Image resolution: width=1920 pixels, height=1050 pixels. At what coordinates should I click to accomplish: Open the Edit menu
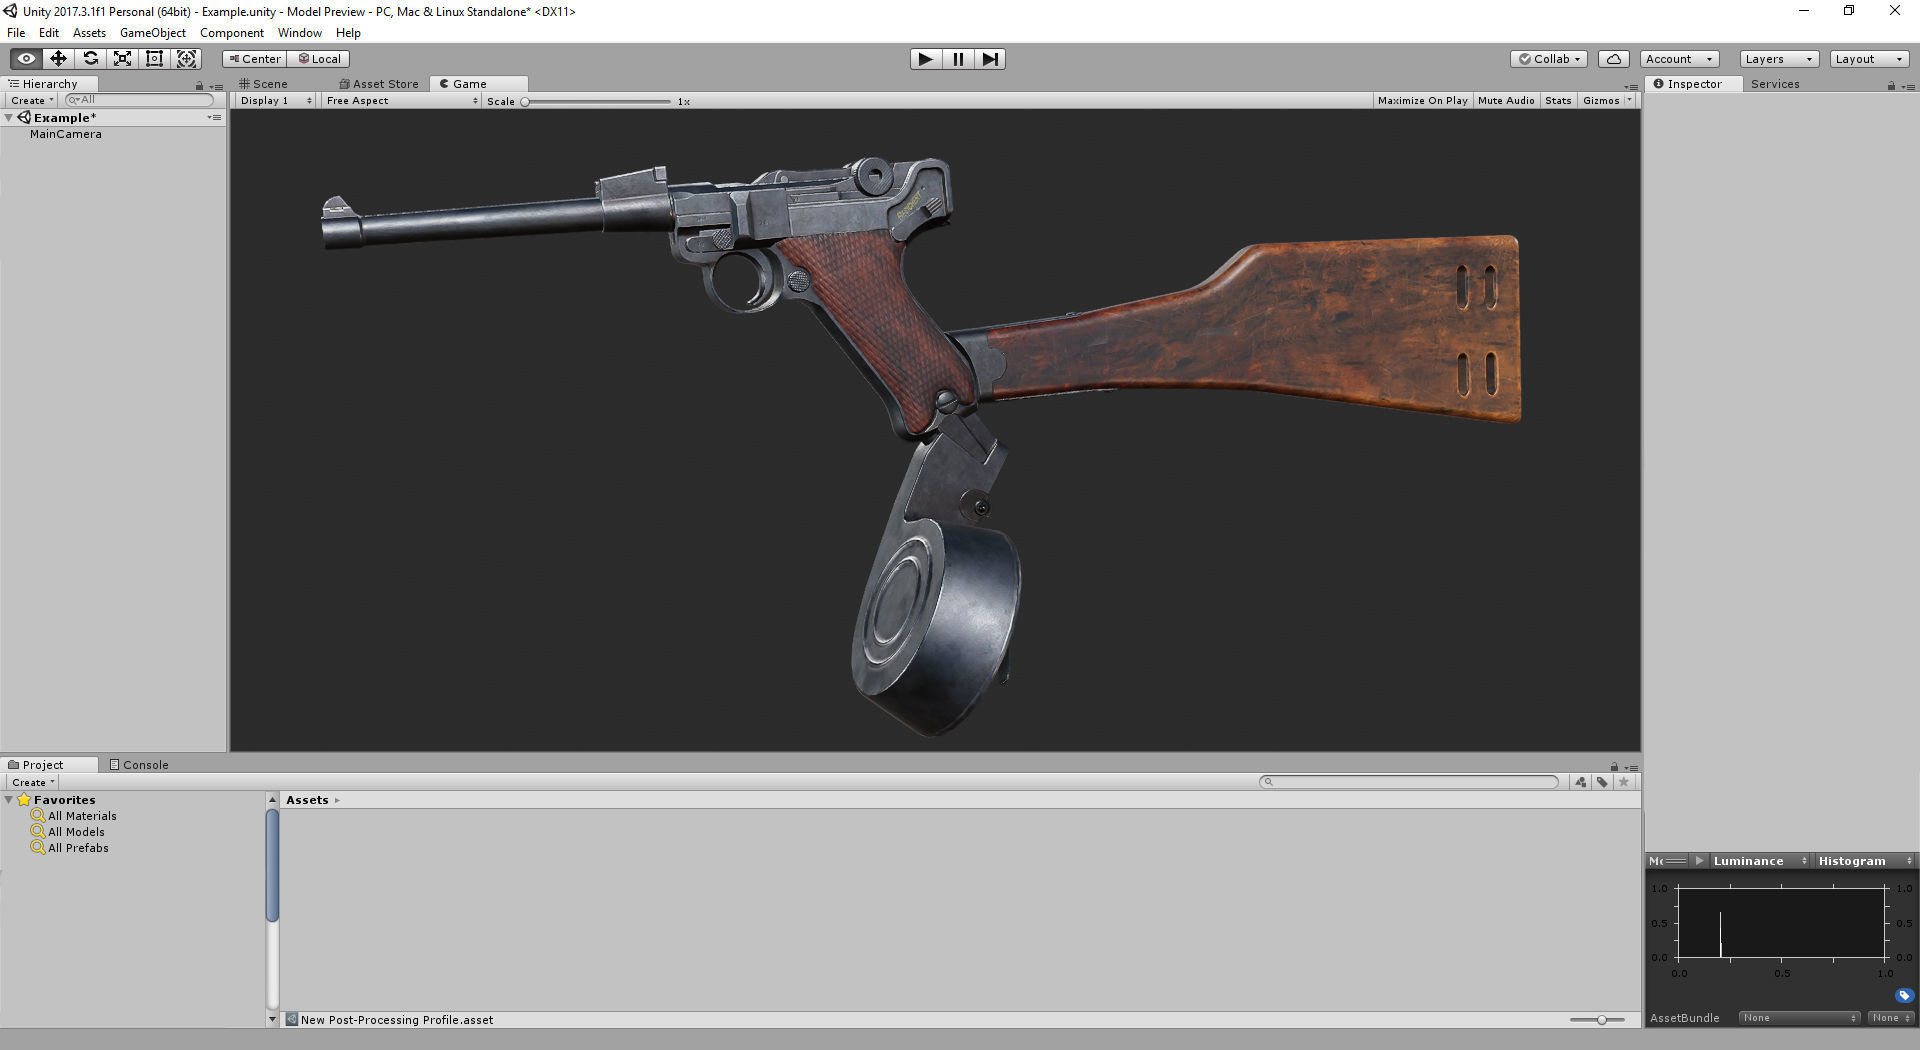pyautogui.click(x=49, y=33)
